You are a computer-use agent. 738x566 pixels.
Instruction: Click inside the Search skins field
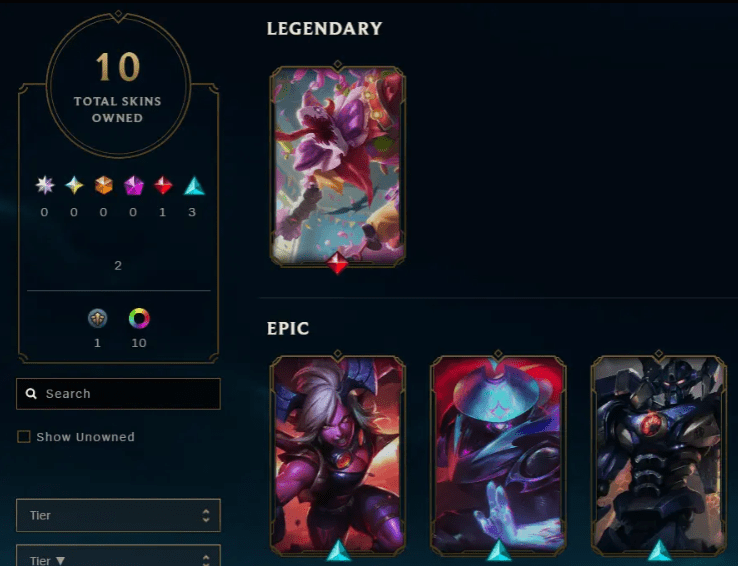[x=118, y=394]
